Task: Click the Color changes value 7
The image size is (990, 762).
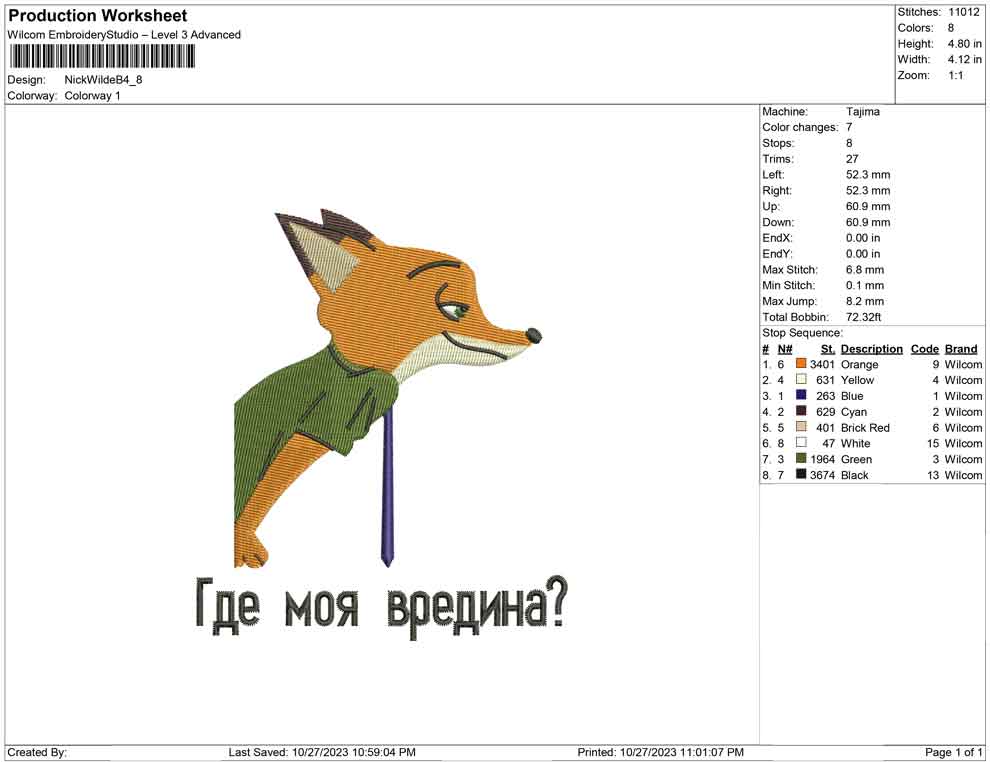Action: (849, 128)
